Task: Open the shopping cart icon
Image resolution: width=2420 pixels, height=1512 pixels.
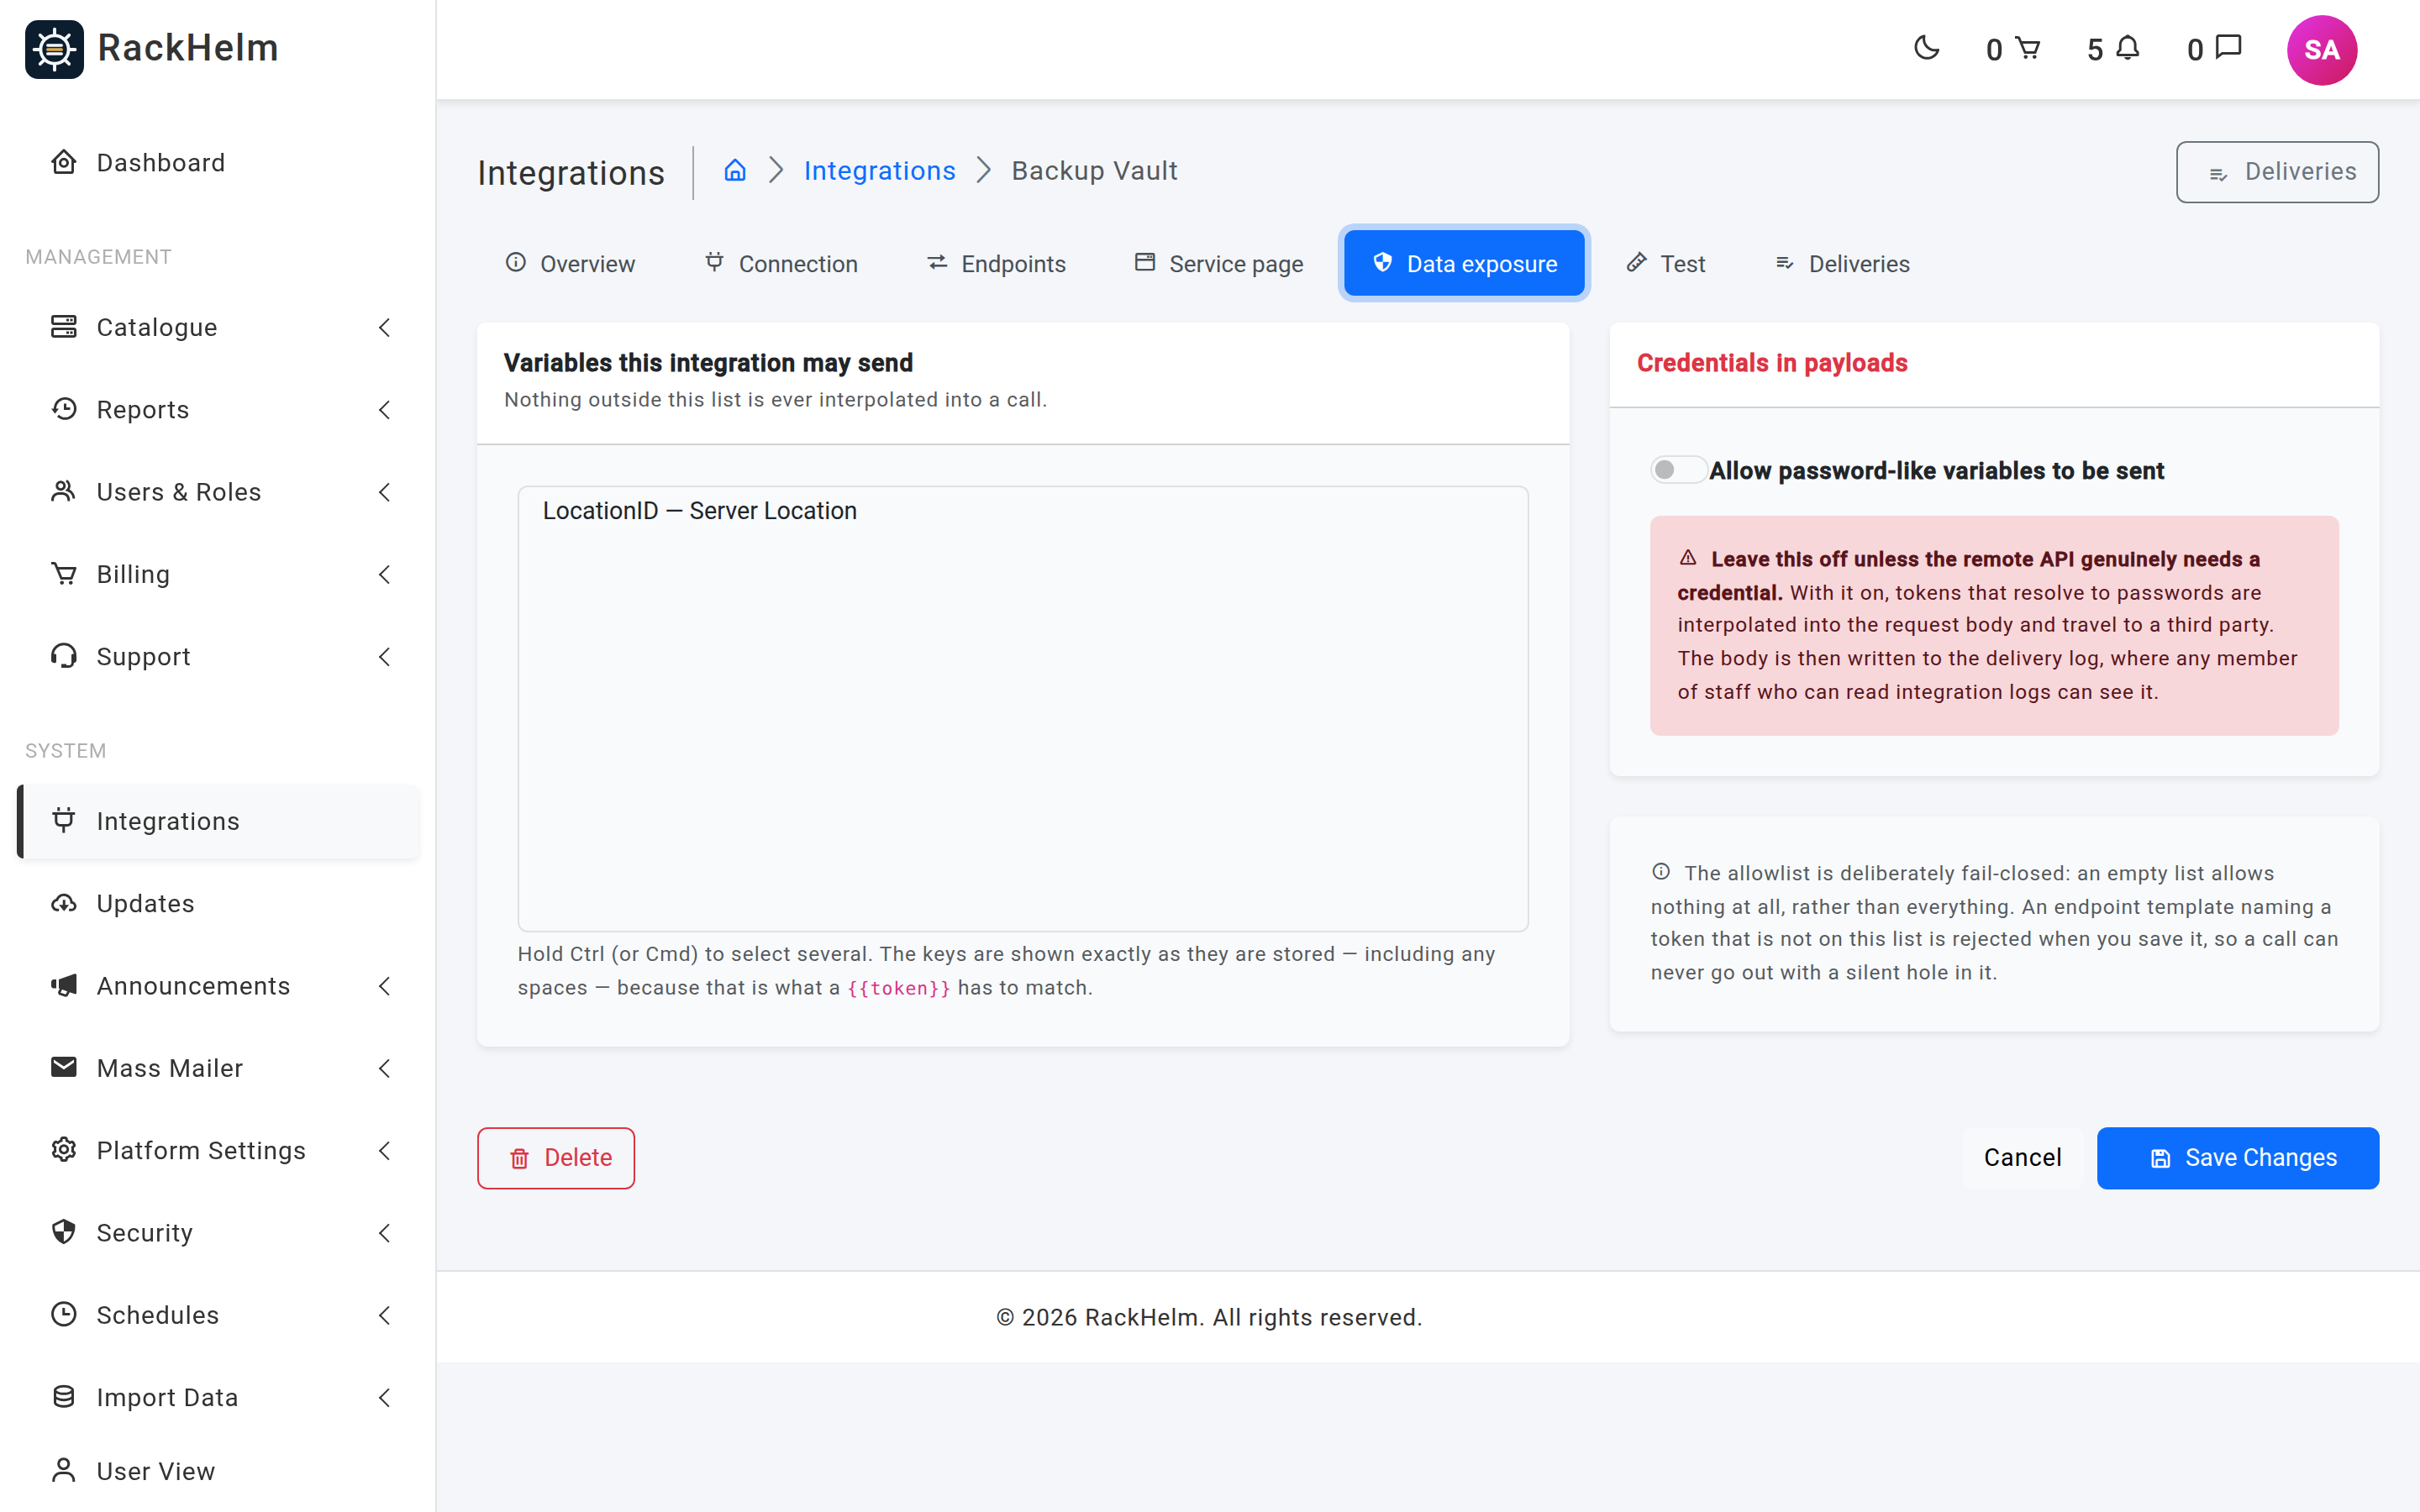Action: (2027, 48)
